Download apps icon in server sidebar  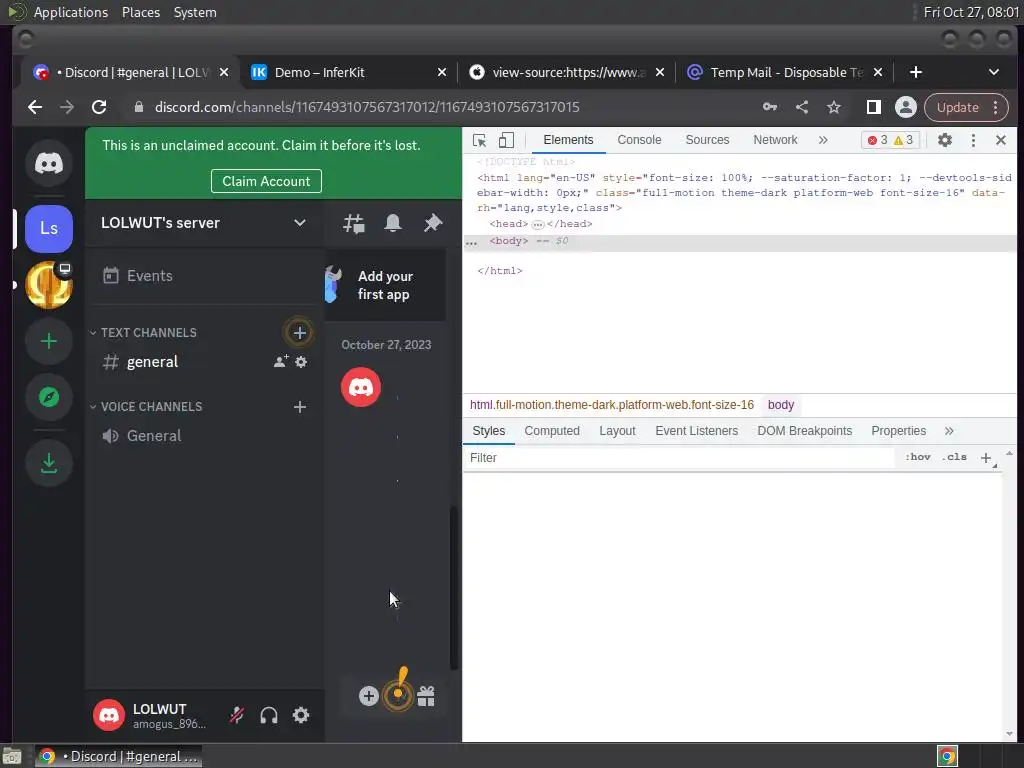pos(48,463)
